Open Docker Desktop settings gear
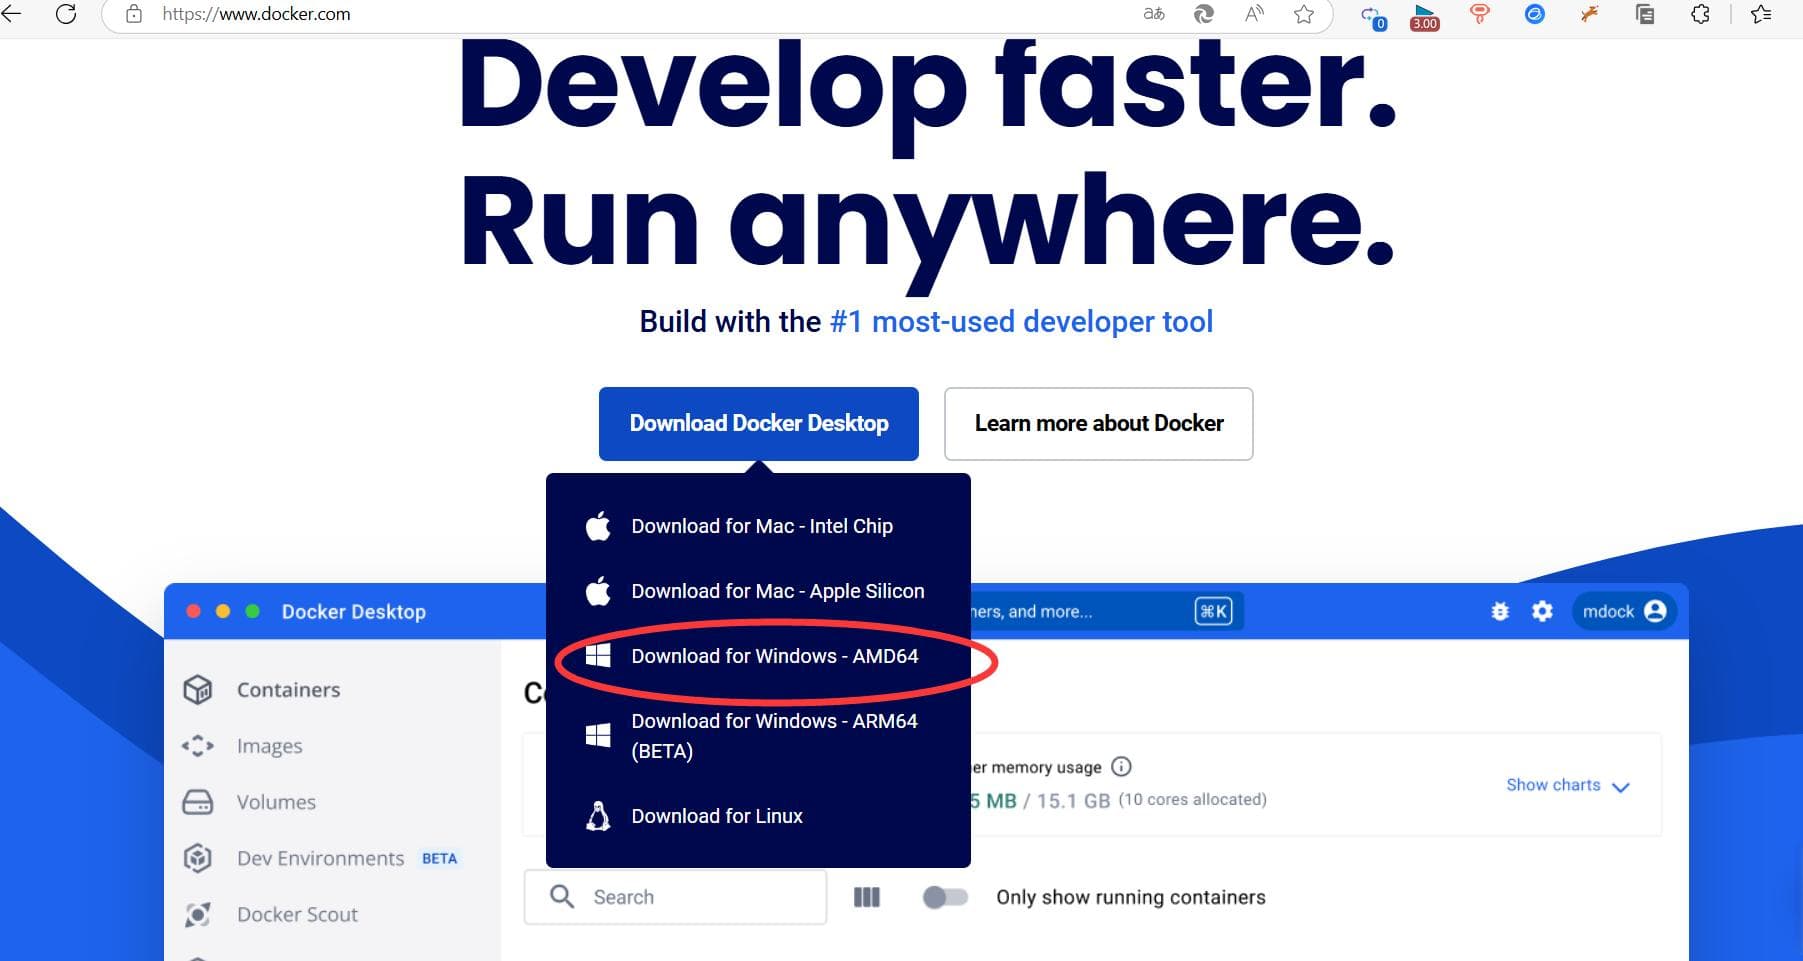The height and width of the screenshot is (961, 1803). click(x=1543, y=611)
